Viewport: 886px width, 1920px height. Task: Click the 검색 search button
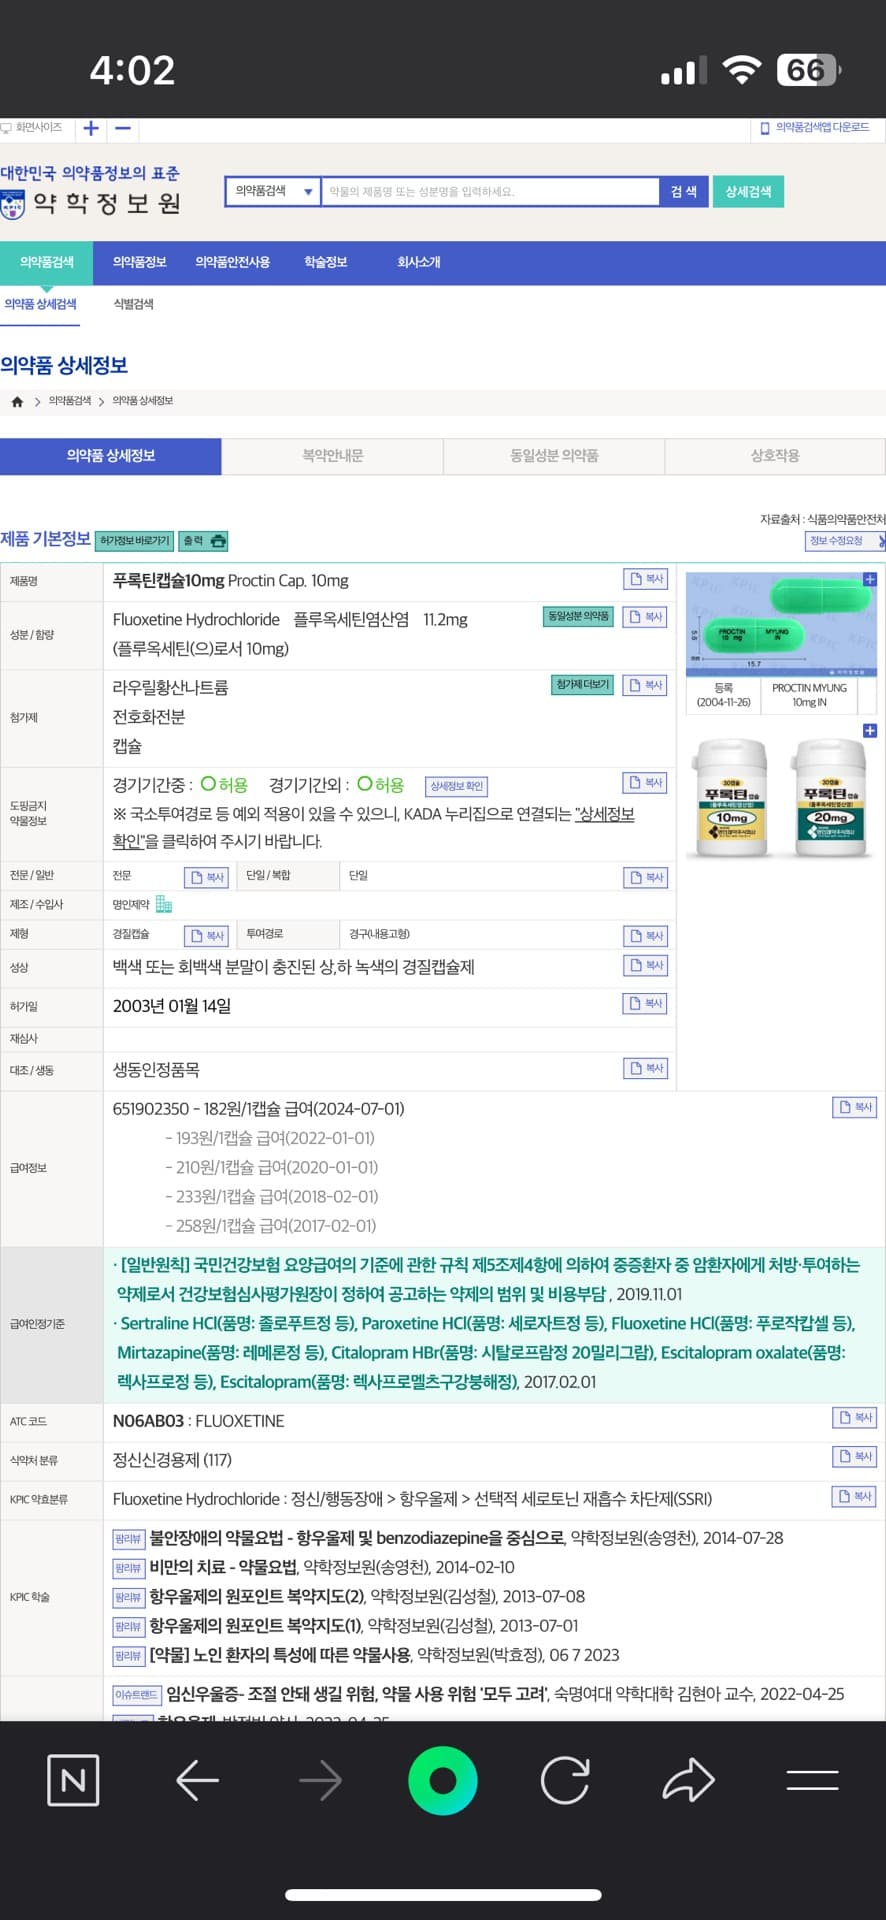pos(684,191)
